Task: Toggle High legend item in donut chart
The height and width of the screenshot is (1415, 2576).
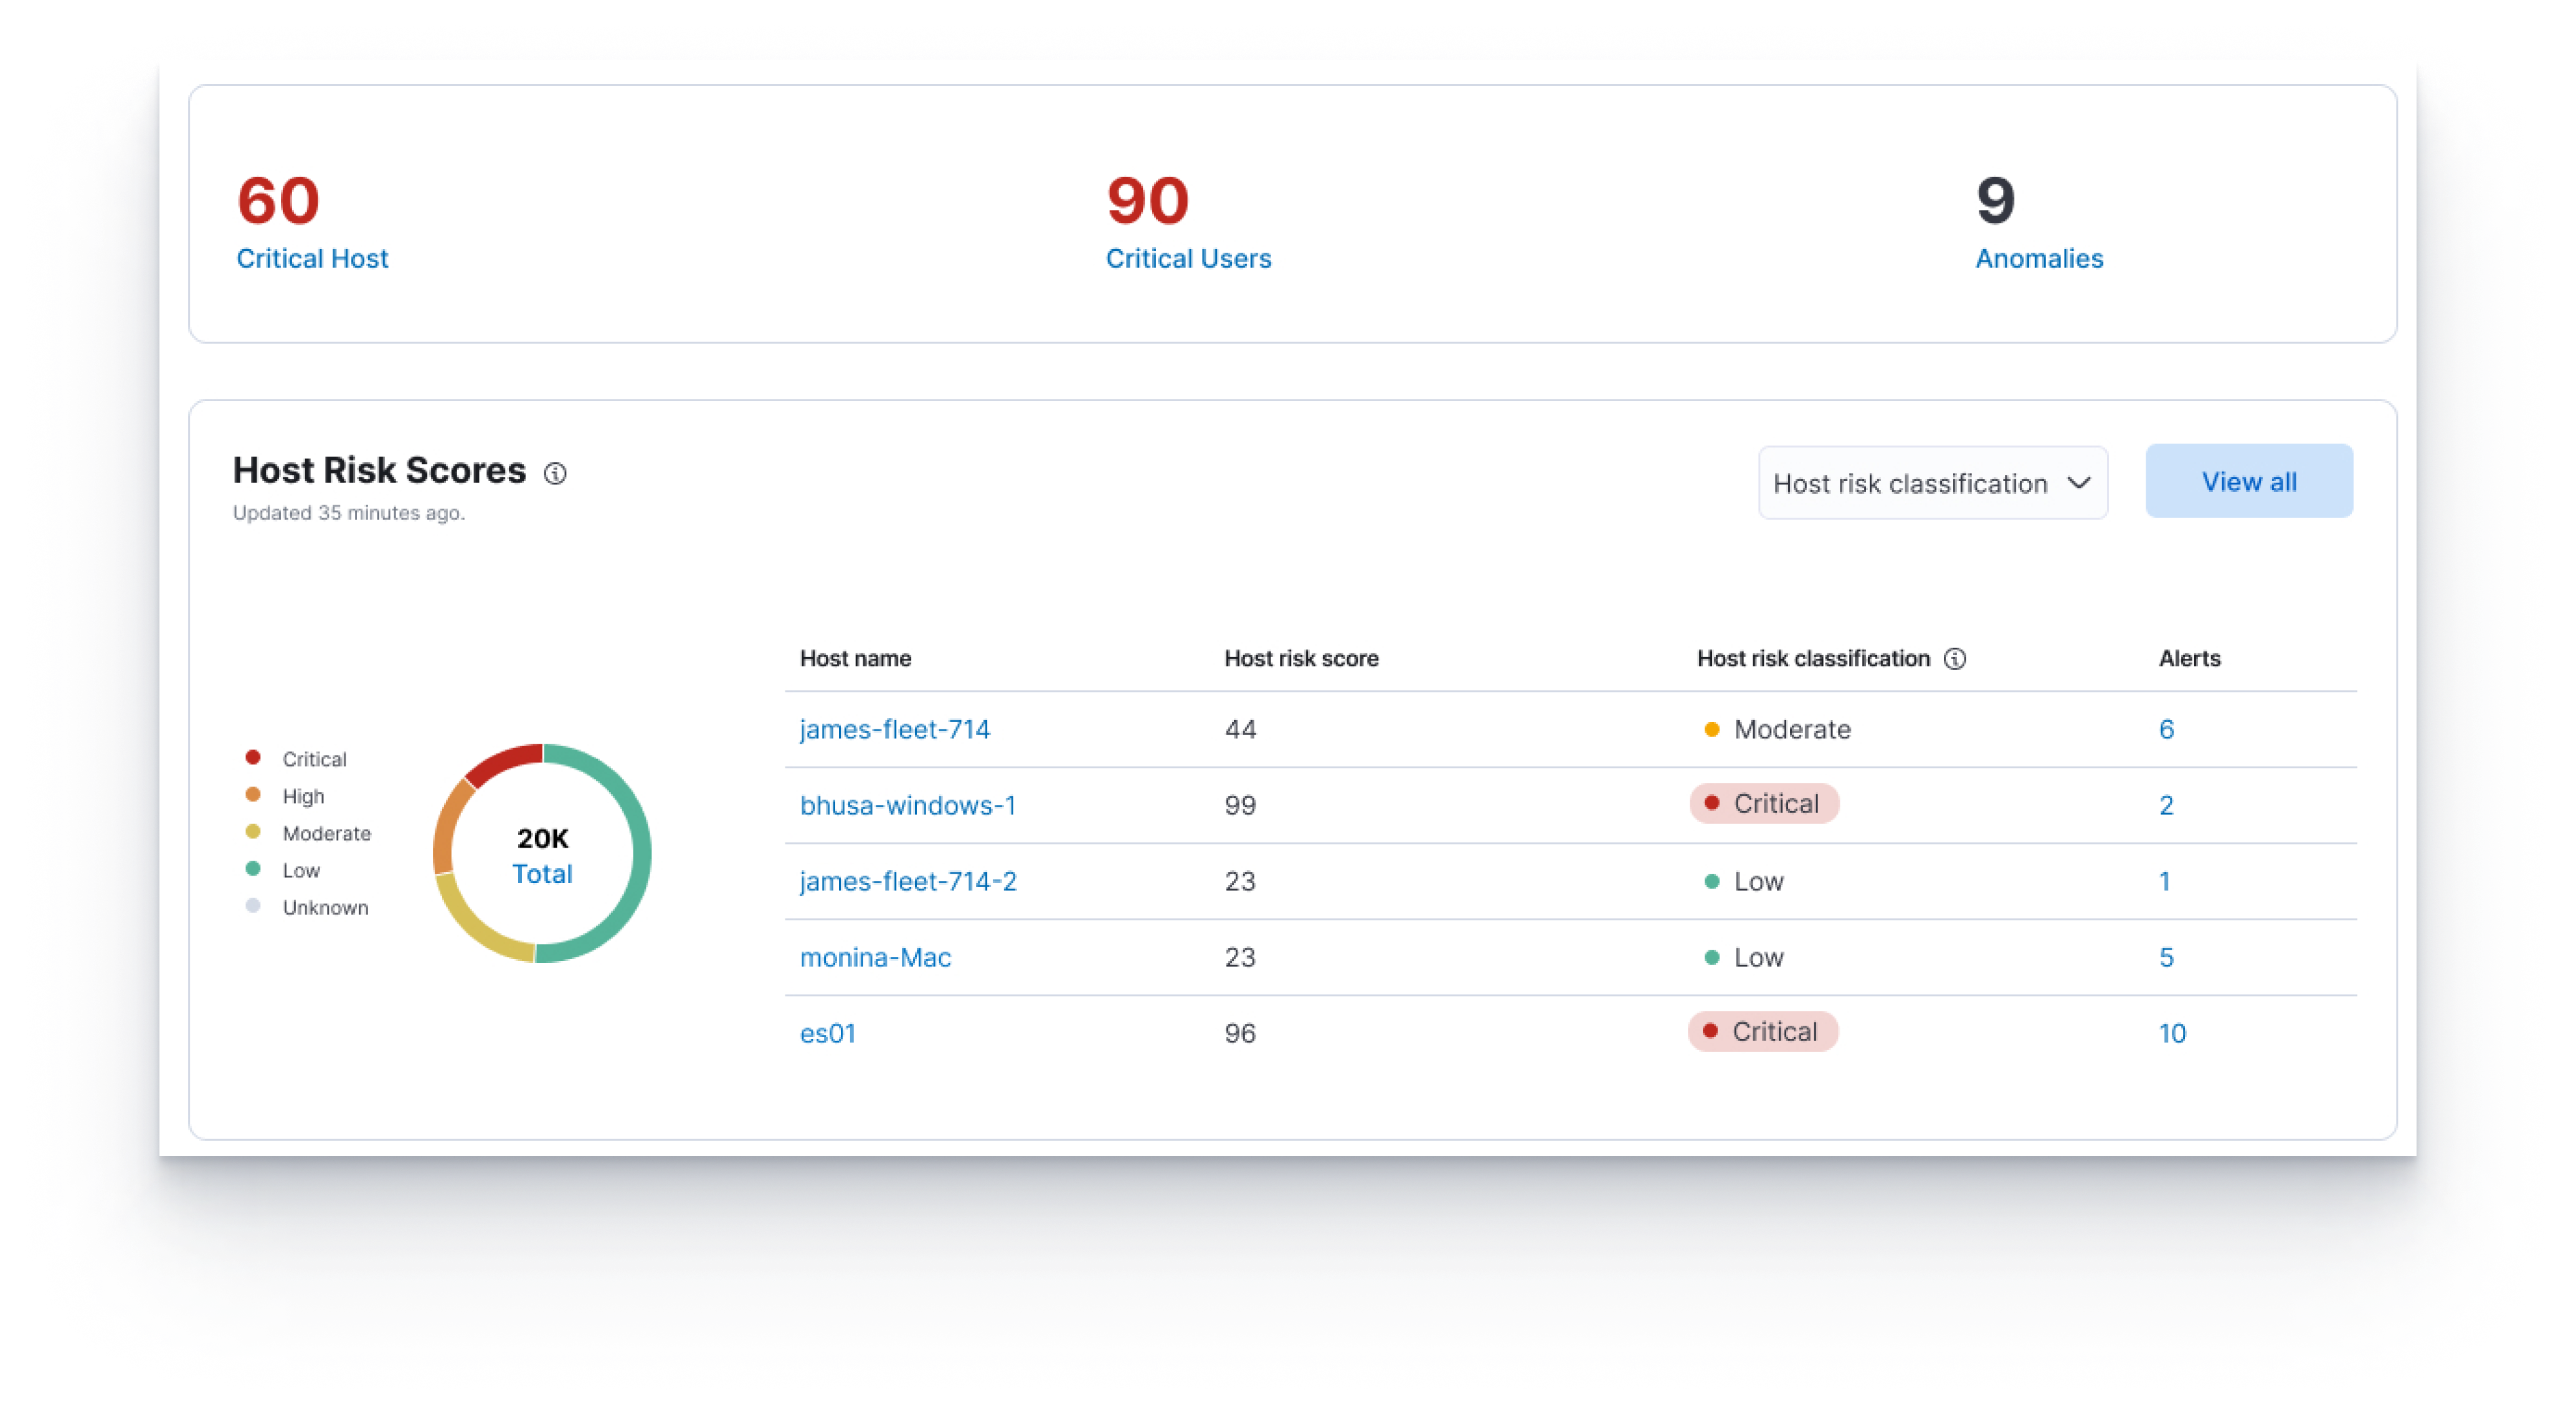Action: click(x=302, y=796)
